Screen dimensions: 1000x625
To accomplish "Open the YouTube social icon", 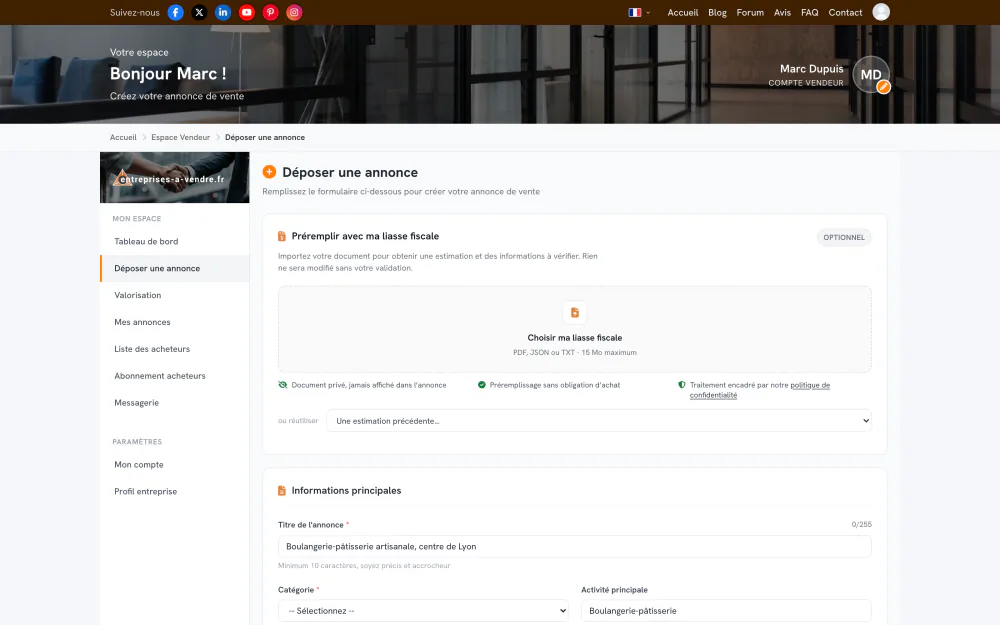I will tap(247, 12).
